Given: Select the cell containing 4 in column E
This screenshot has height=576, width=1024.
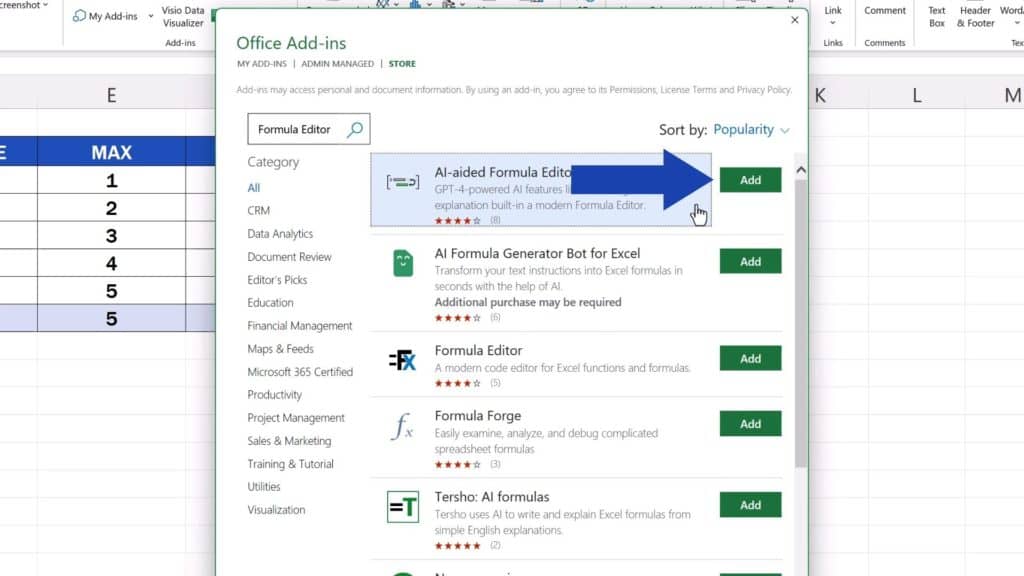Looking at the screenshot, I should [x=112, y=263].
